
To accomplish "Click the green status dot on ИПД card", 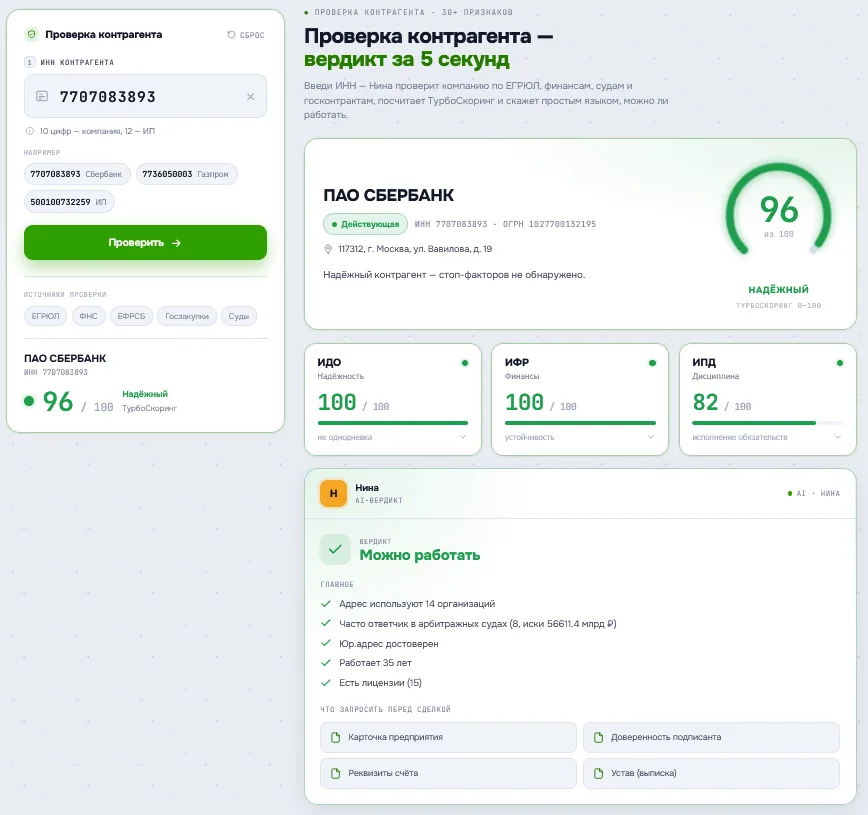I will click(x=840, y=363).
